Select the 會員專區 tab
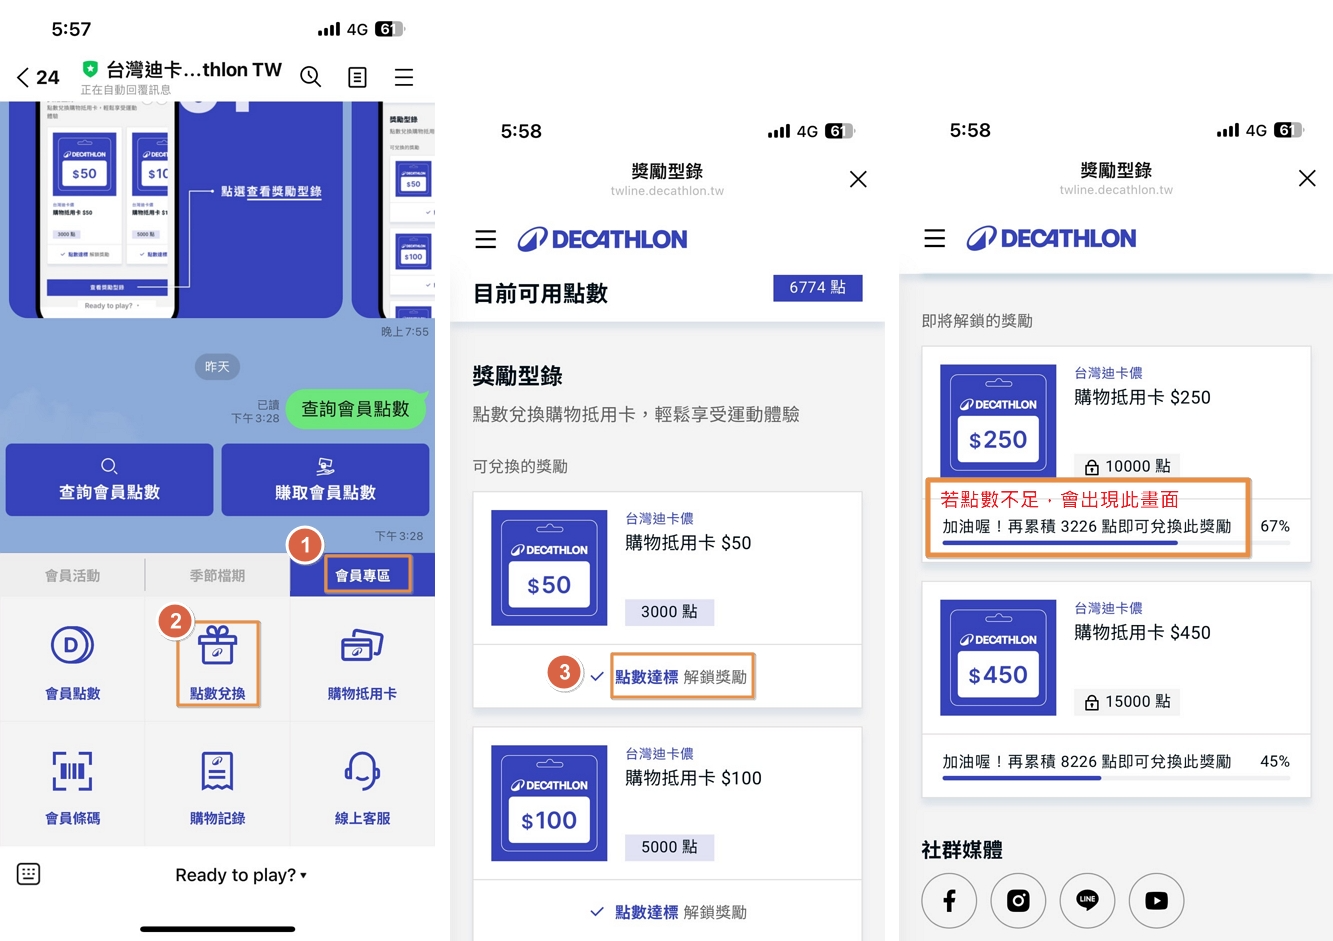 coord(362,575)
